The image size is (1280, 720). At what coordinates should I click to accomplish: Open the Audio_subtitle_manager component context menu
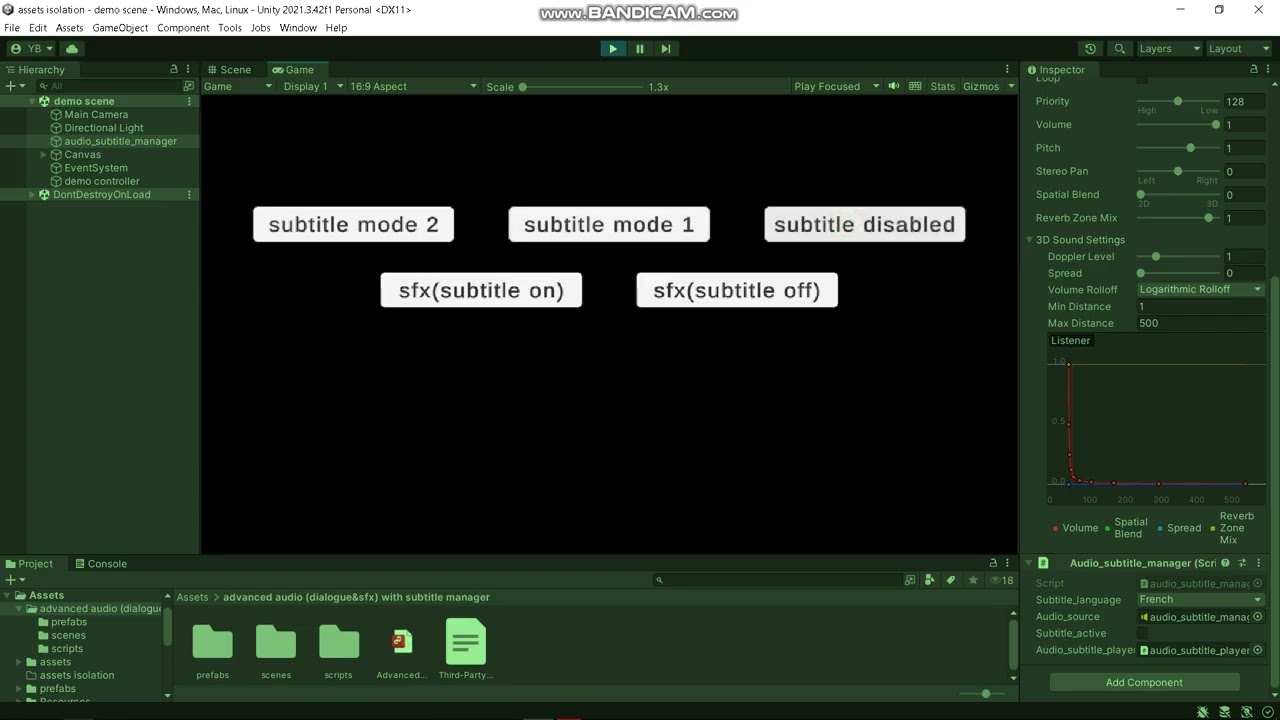click(x=1259, y=563)
